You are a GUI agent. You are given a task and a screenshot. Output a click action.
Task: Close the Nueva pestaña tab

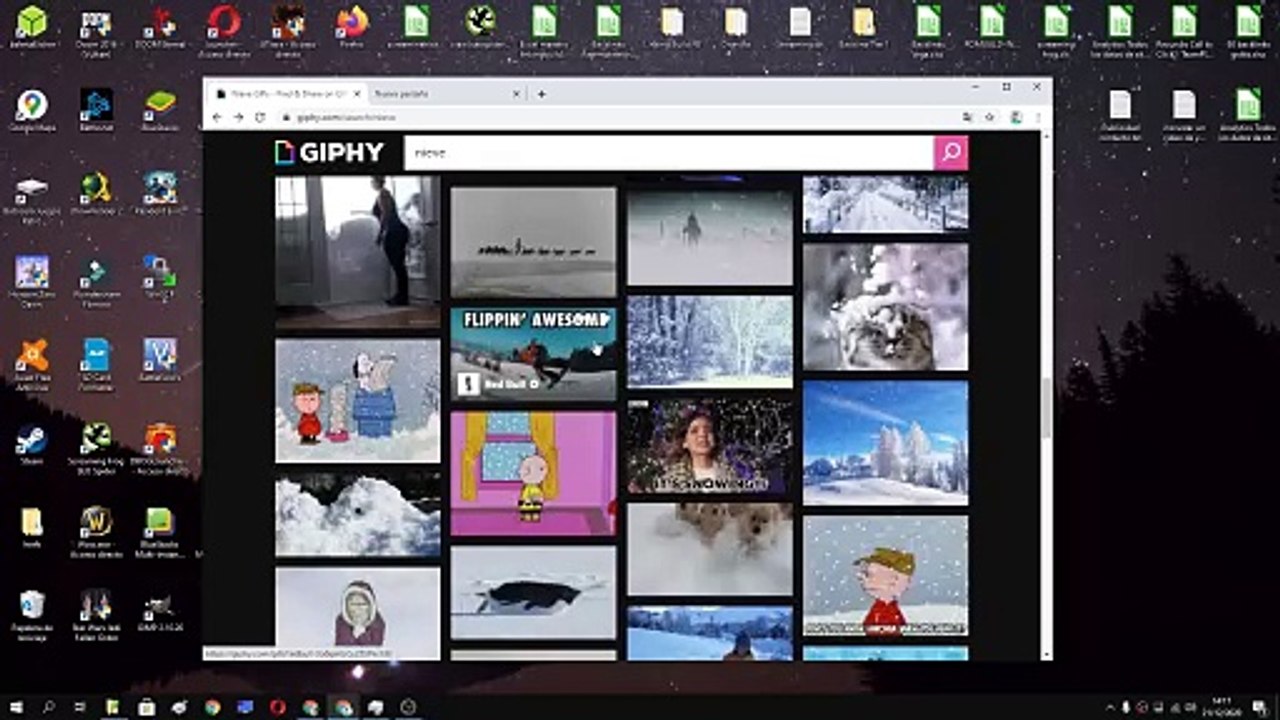click(516, 94)
